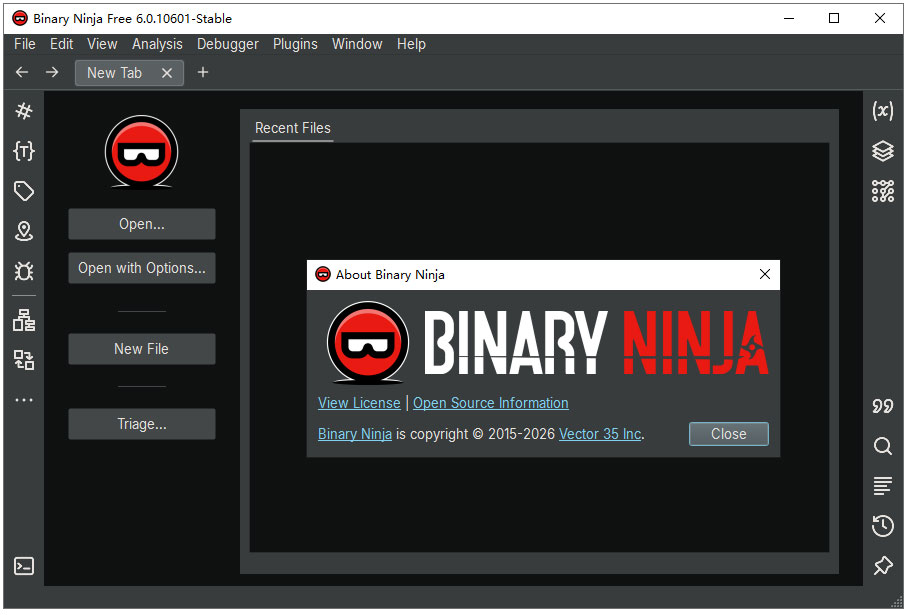Close the About Binary Ninja dialog with X
Screen dimensions: 911x615
(x=765, y=274)
